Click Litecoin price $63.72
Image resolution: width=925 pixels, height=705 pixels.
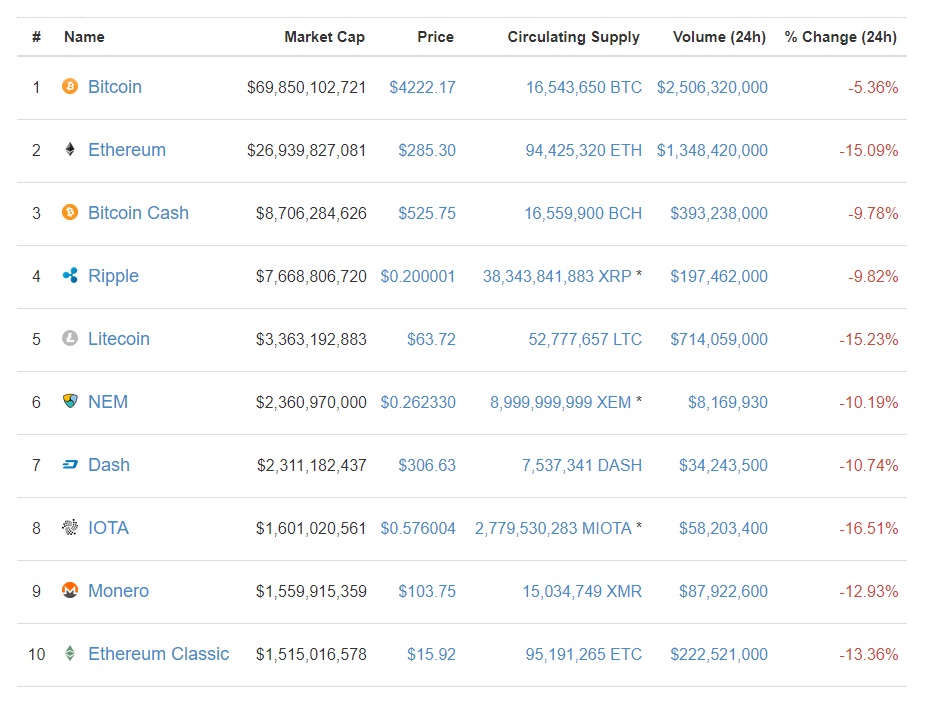(x=431, y=340)
